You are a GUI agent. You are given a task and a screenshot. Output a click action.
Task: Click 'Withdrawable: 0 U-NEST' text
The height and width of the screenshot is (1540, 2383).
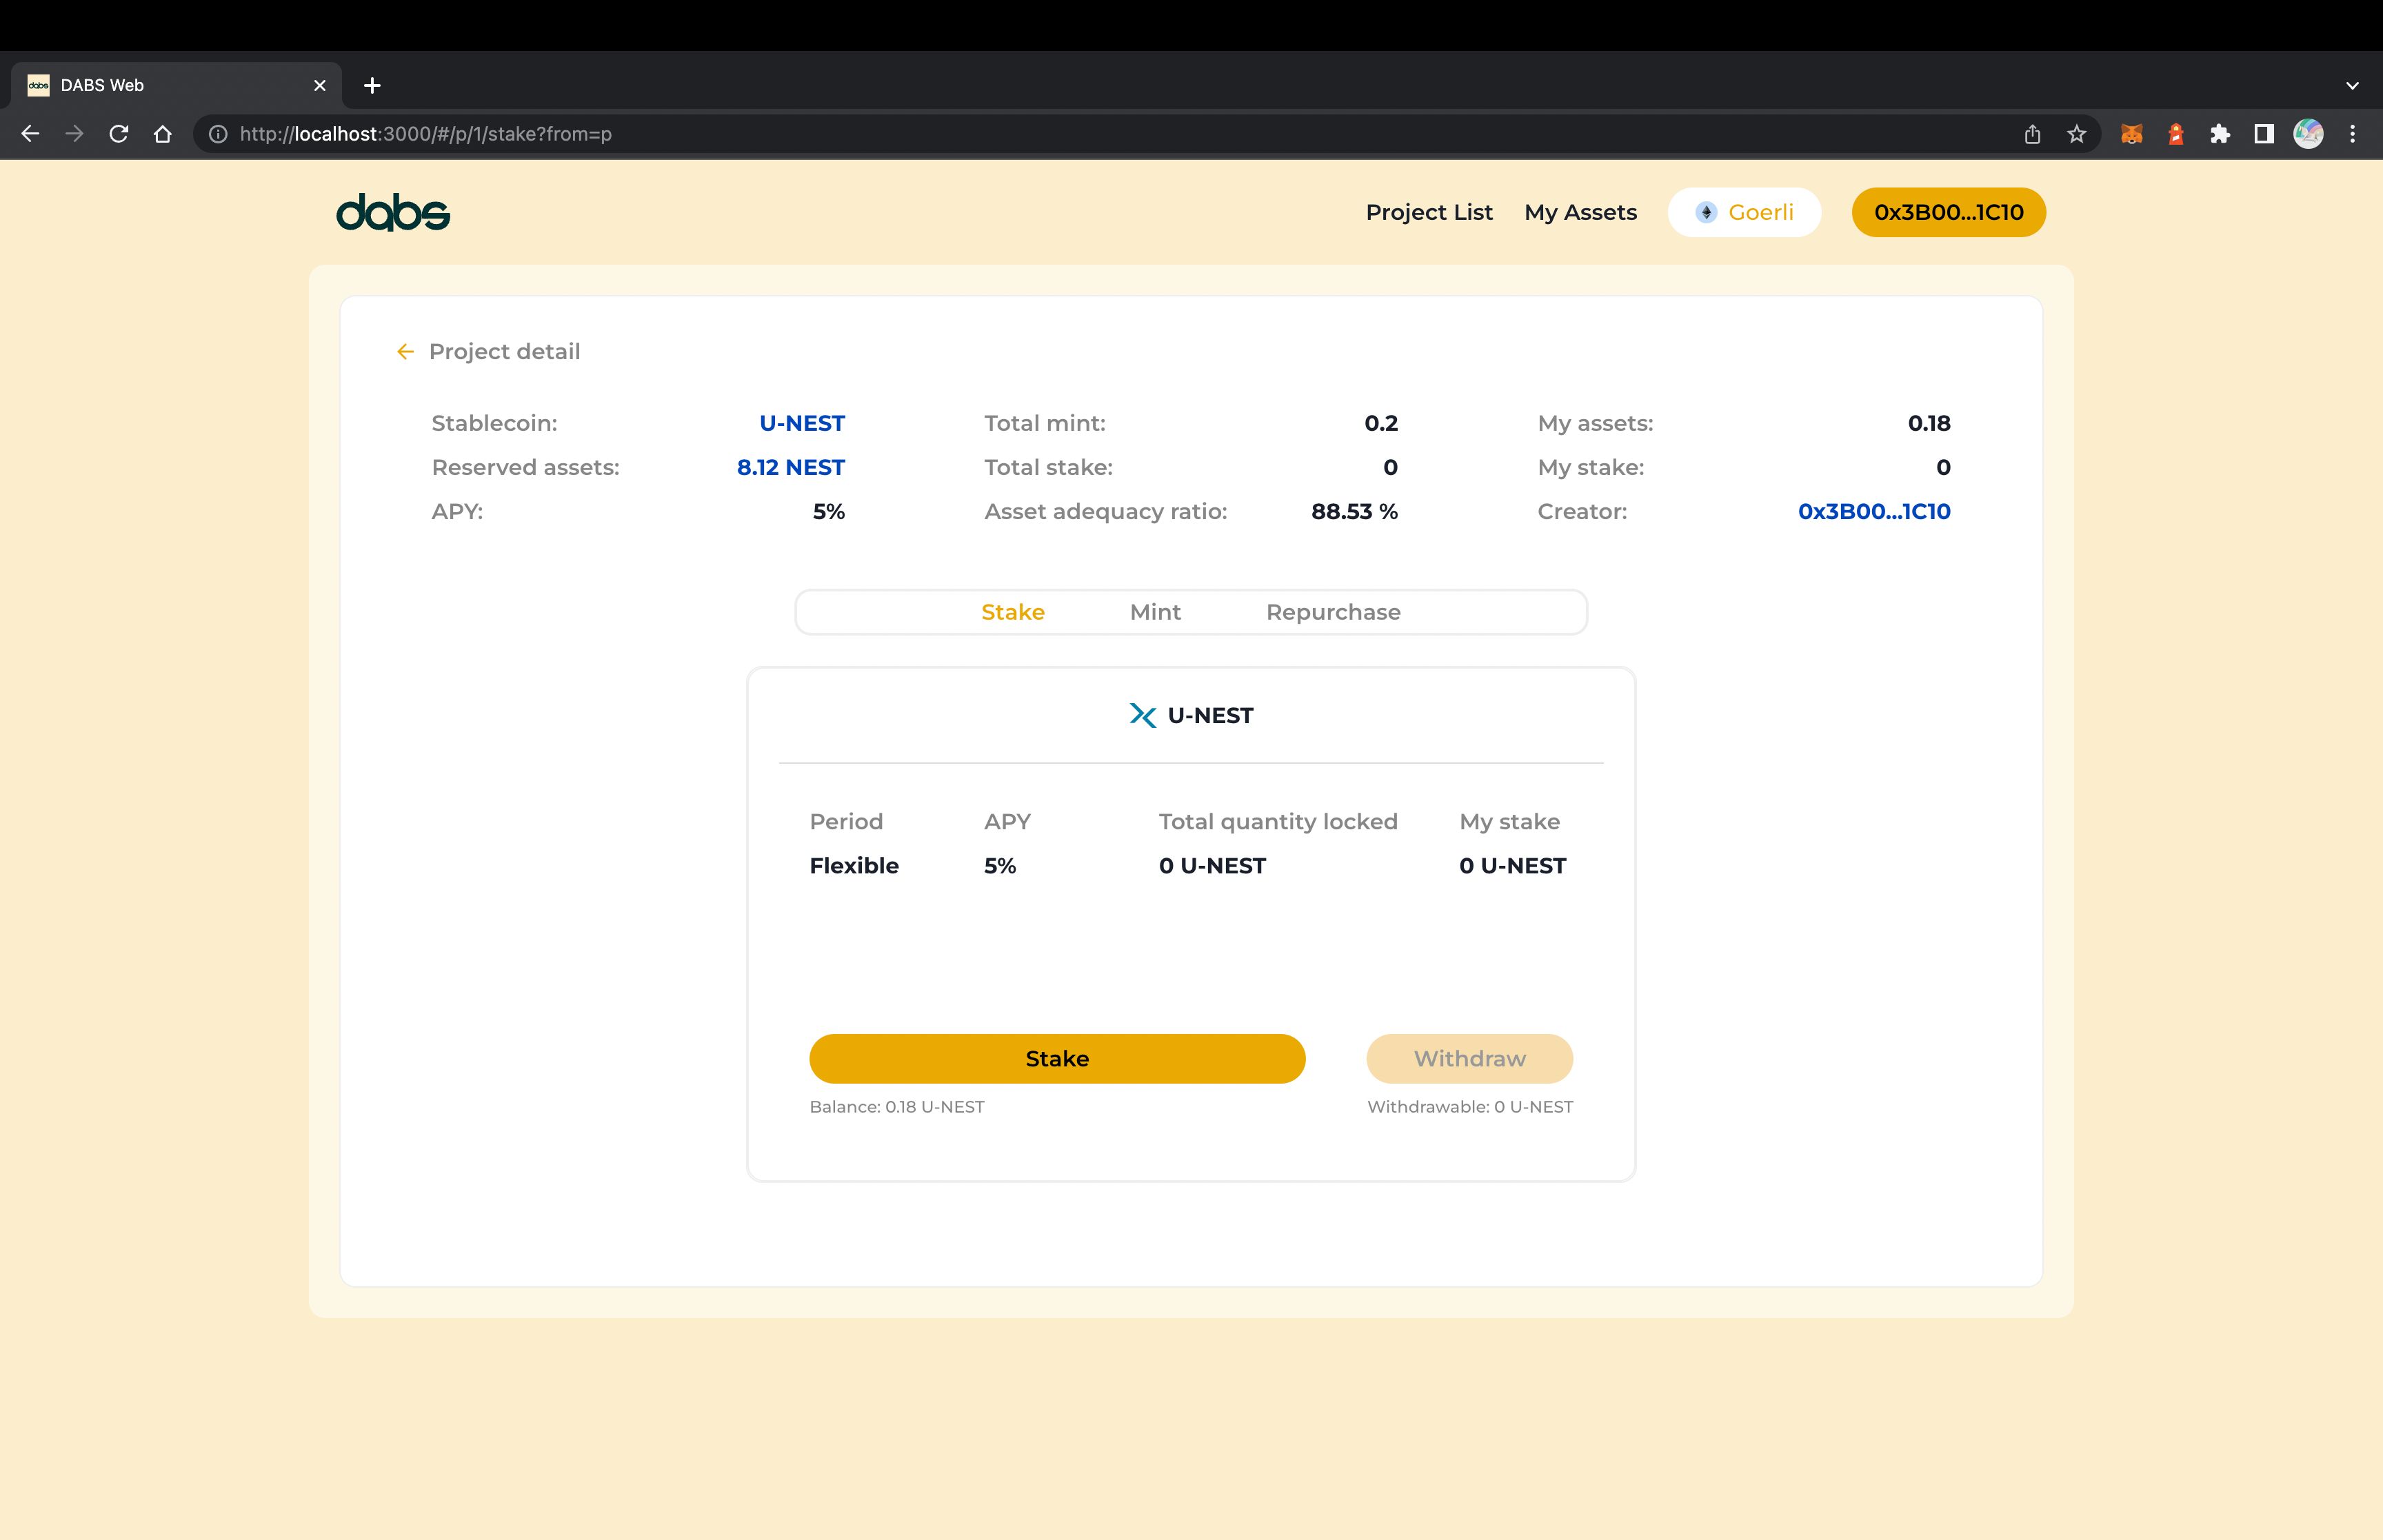(1469, 1107)
